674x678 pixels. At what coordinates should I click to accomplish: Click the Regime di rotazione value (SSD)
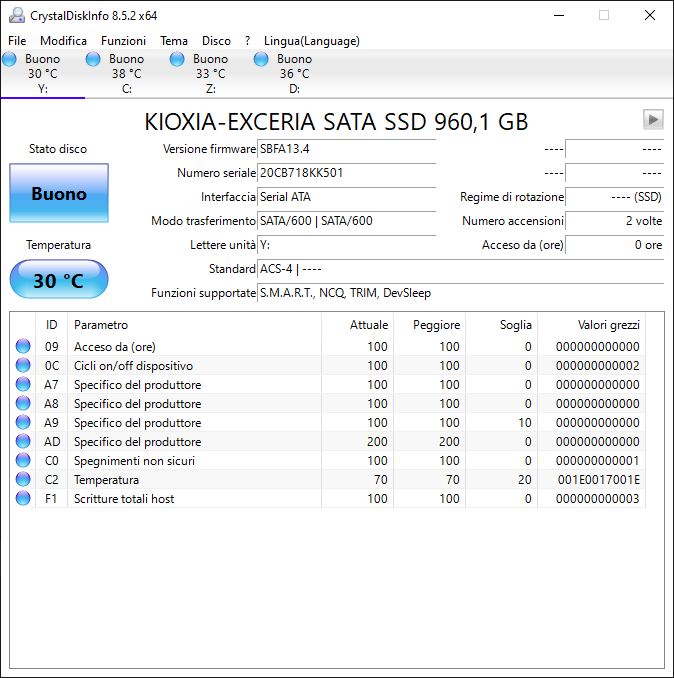point(614,197)
